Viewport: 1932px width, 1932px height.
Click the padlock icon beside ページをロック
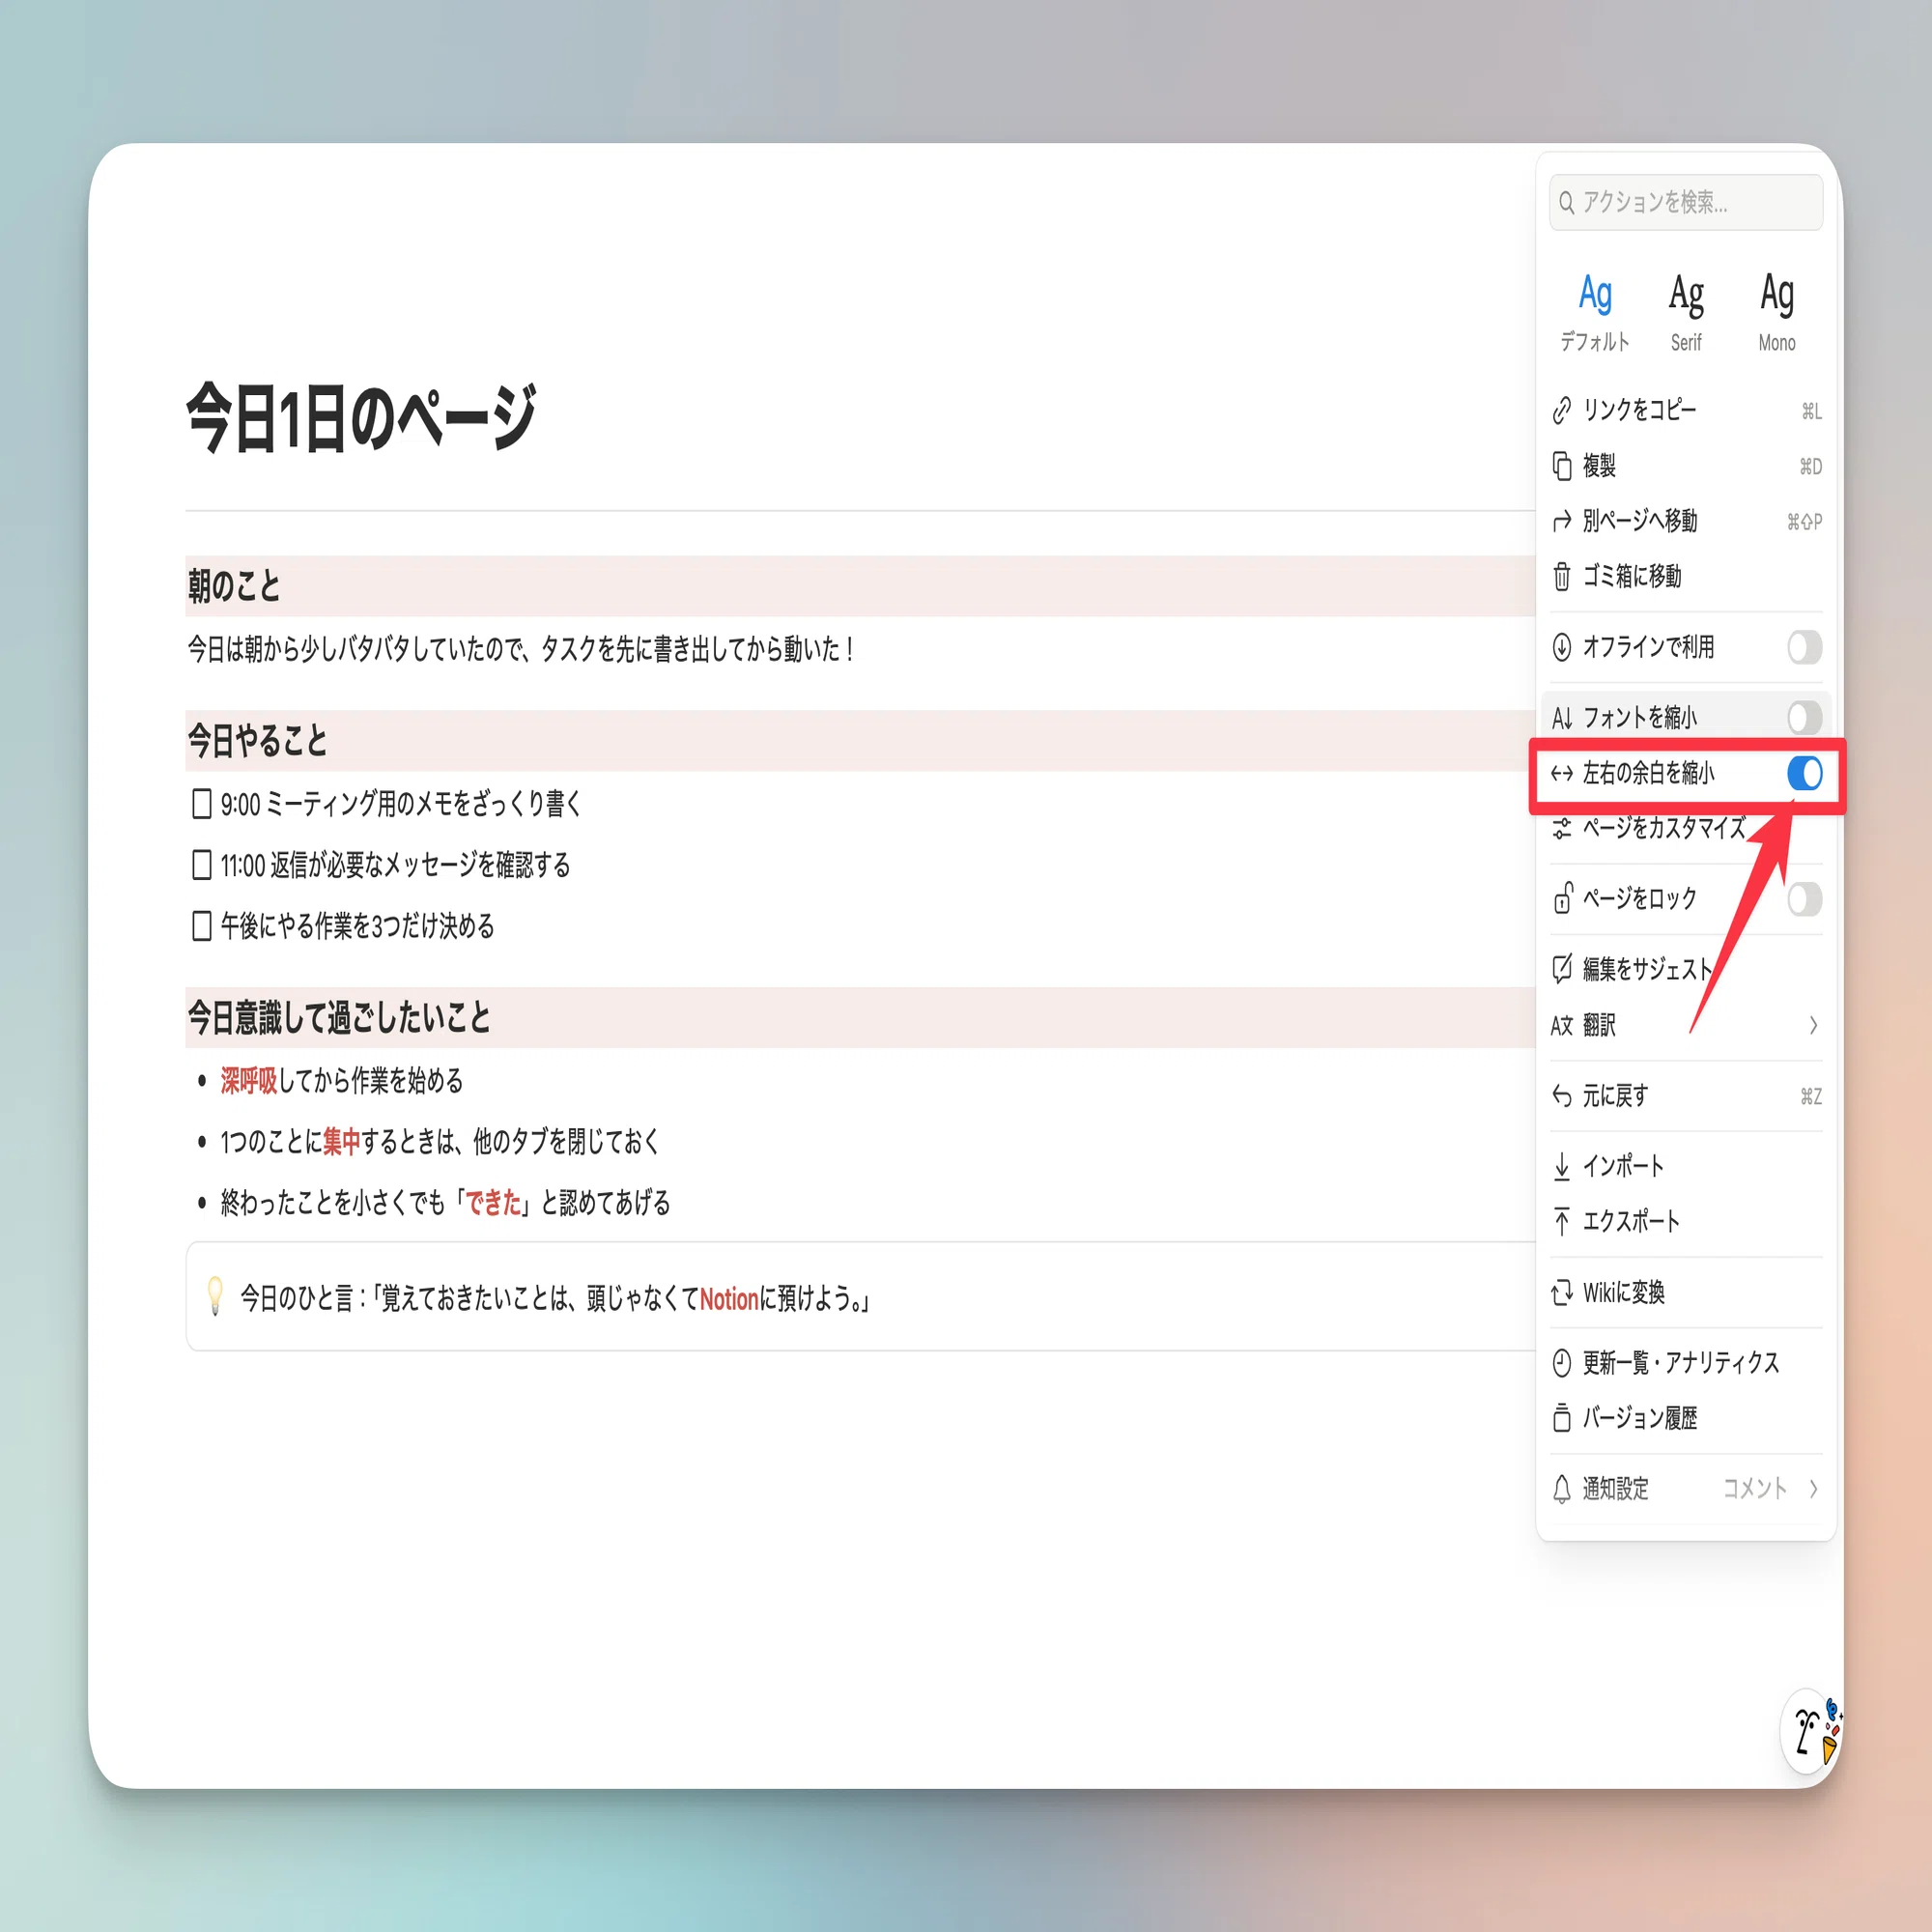click(1561, 898)
